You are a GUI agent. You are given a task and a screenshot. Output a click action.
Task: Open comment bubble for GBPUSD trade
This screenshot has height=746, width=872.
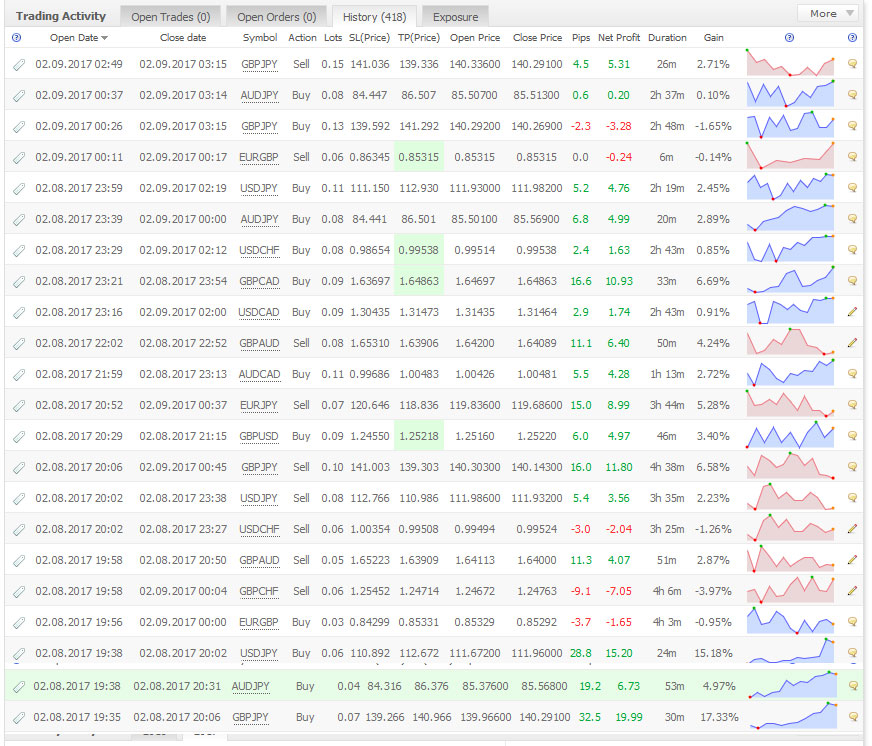[x=852, y=436]
